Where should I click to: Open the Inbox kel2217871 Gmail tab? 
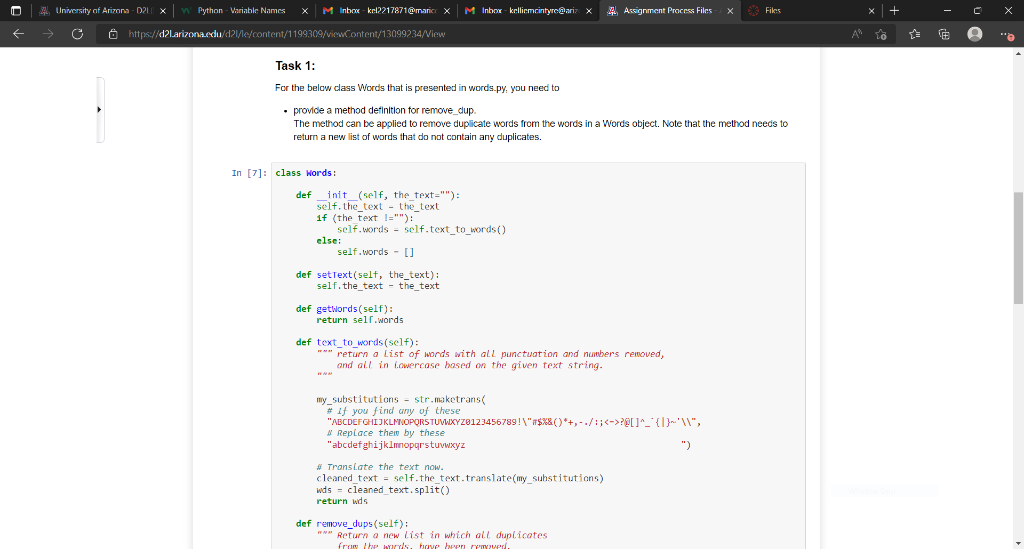point(387,10)
